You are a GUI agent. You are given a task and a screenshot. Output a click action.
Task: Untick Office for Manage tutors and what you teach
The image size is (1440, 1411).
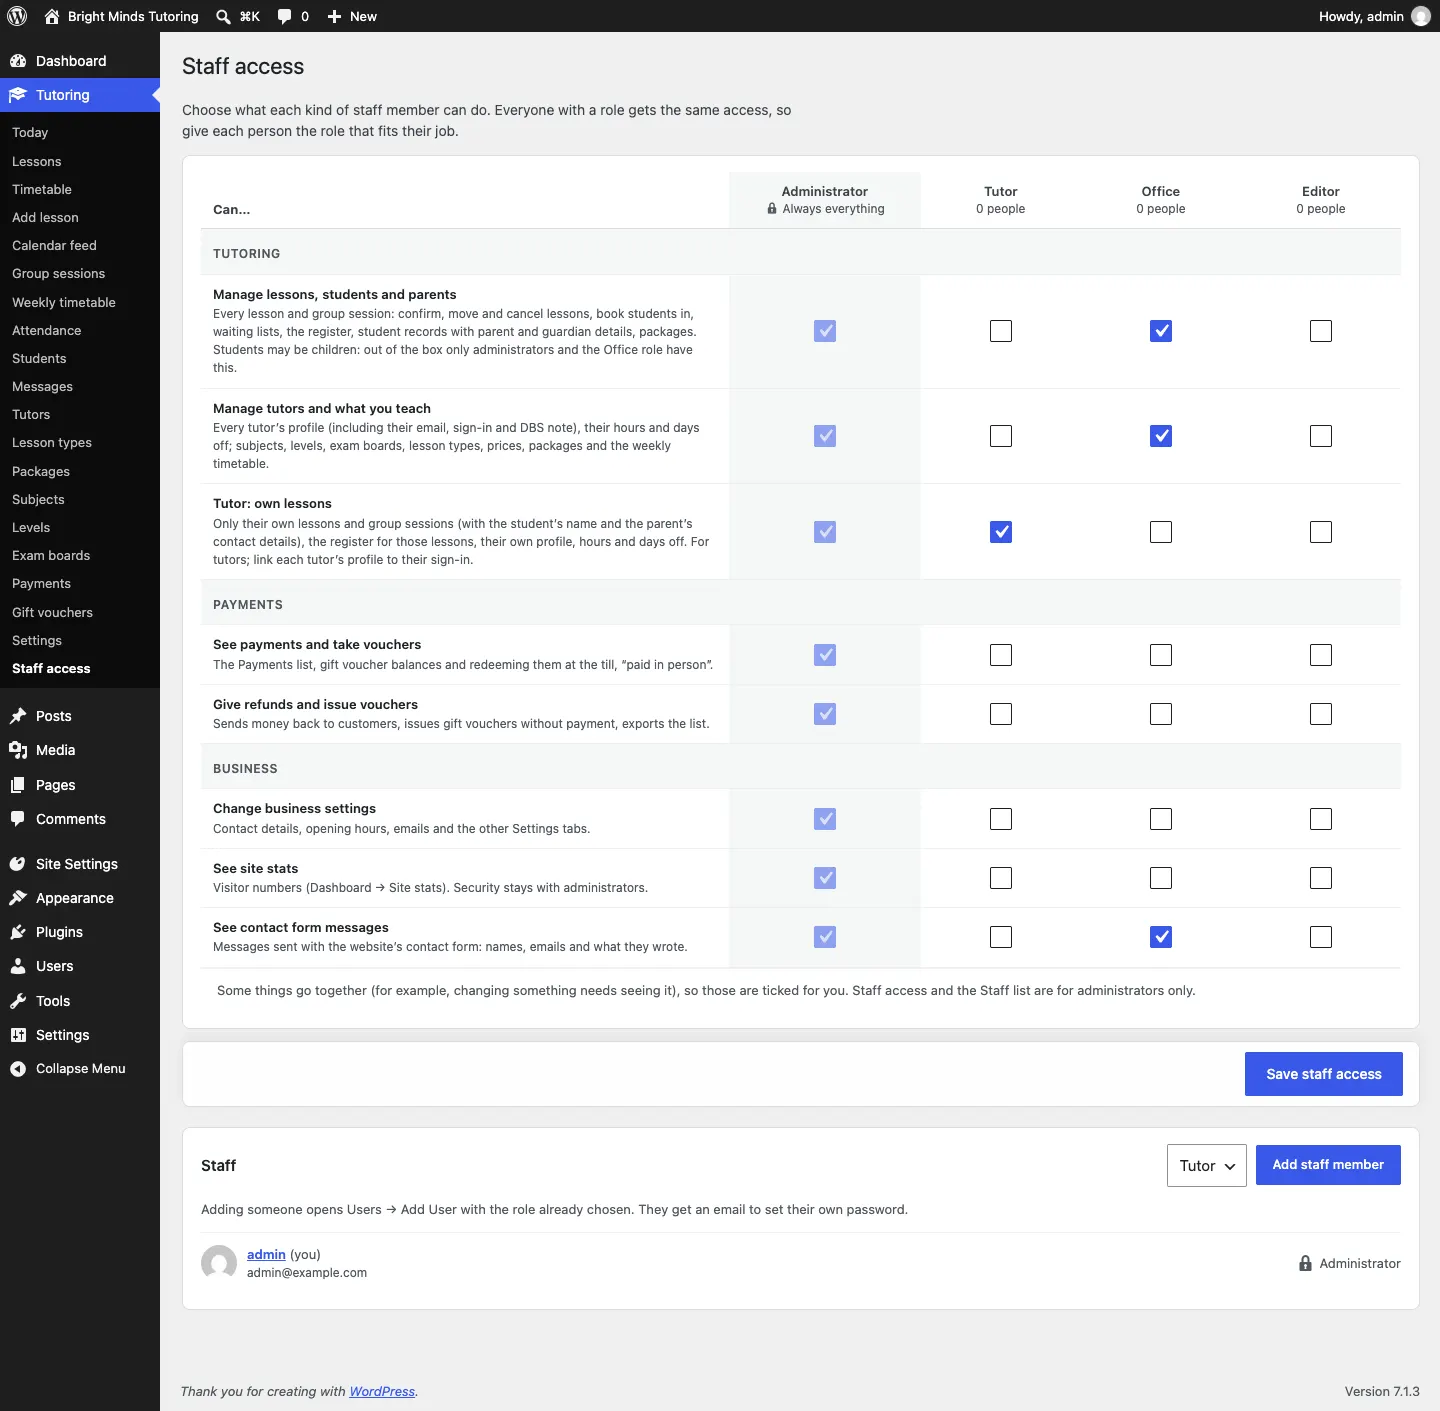[1161, 436]
